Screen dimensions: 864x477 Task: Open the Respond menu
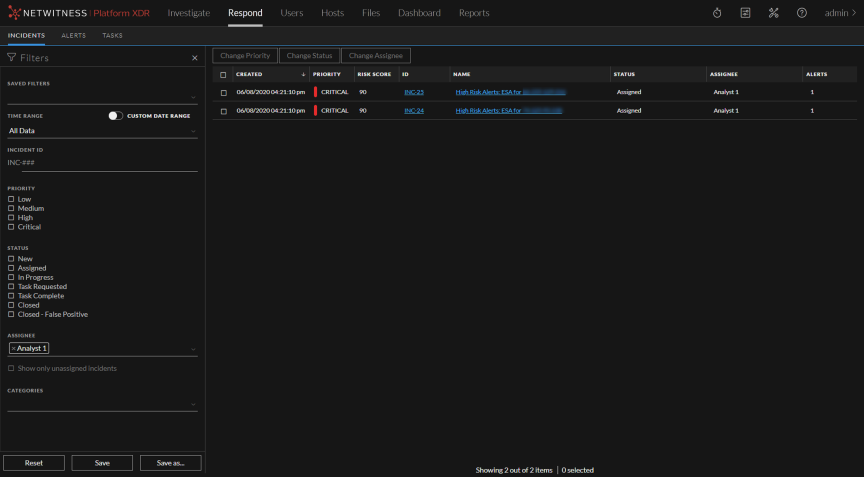coord(245,13)
